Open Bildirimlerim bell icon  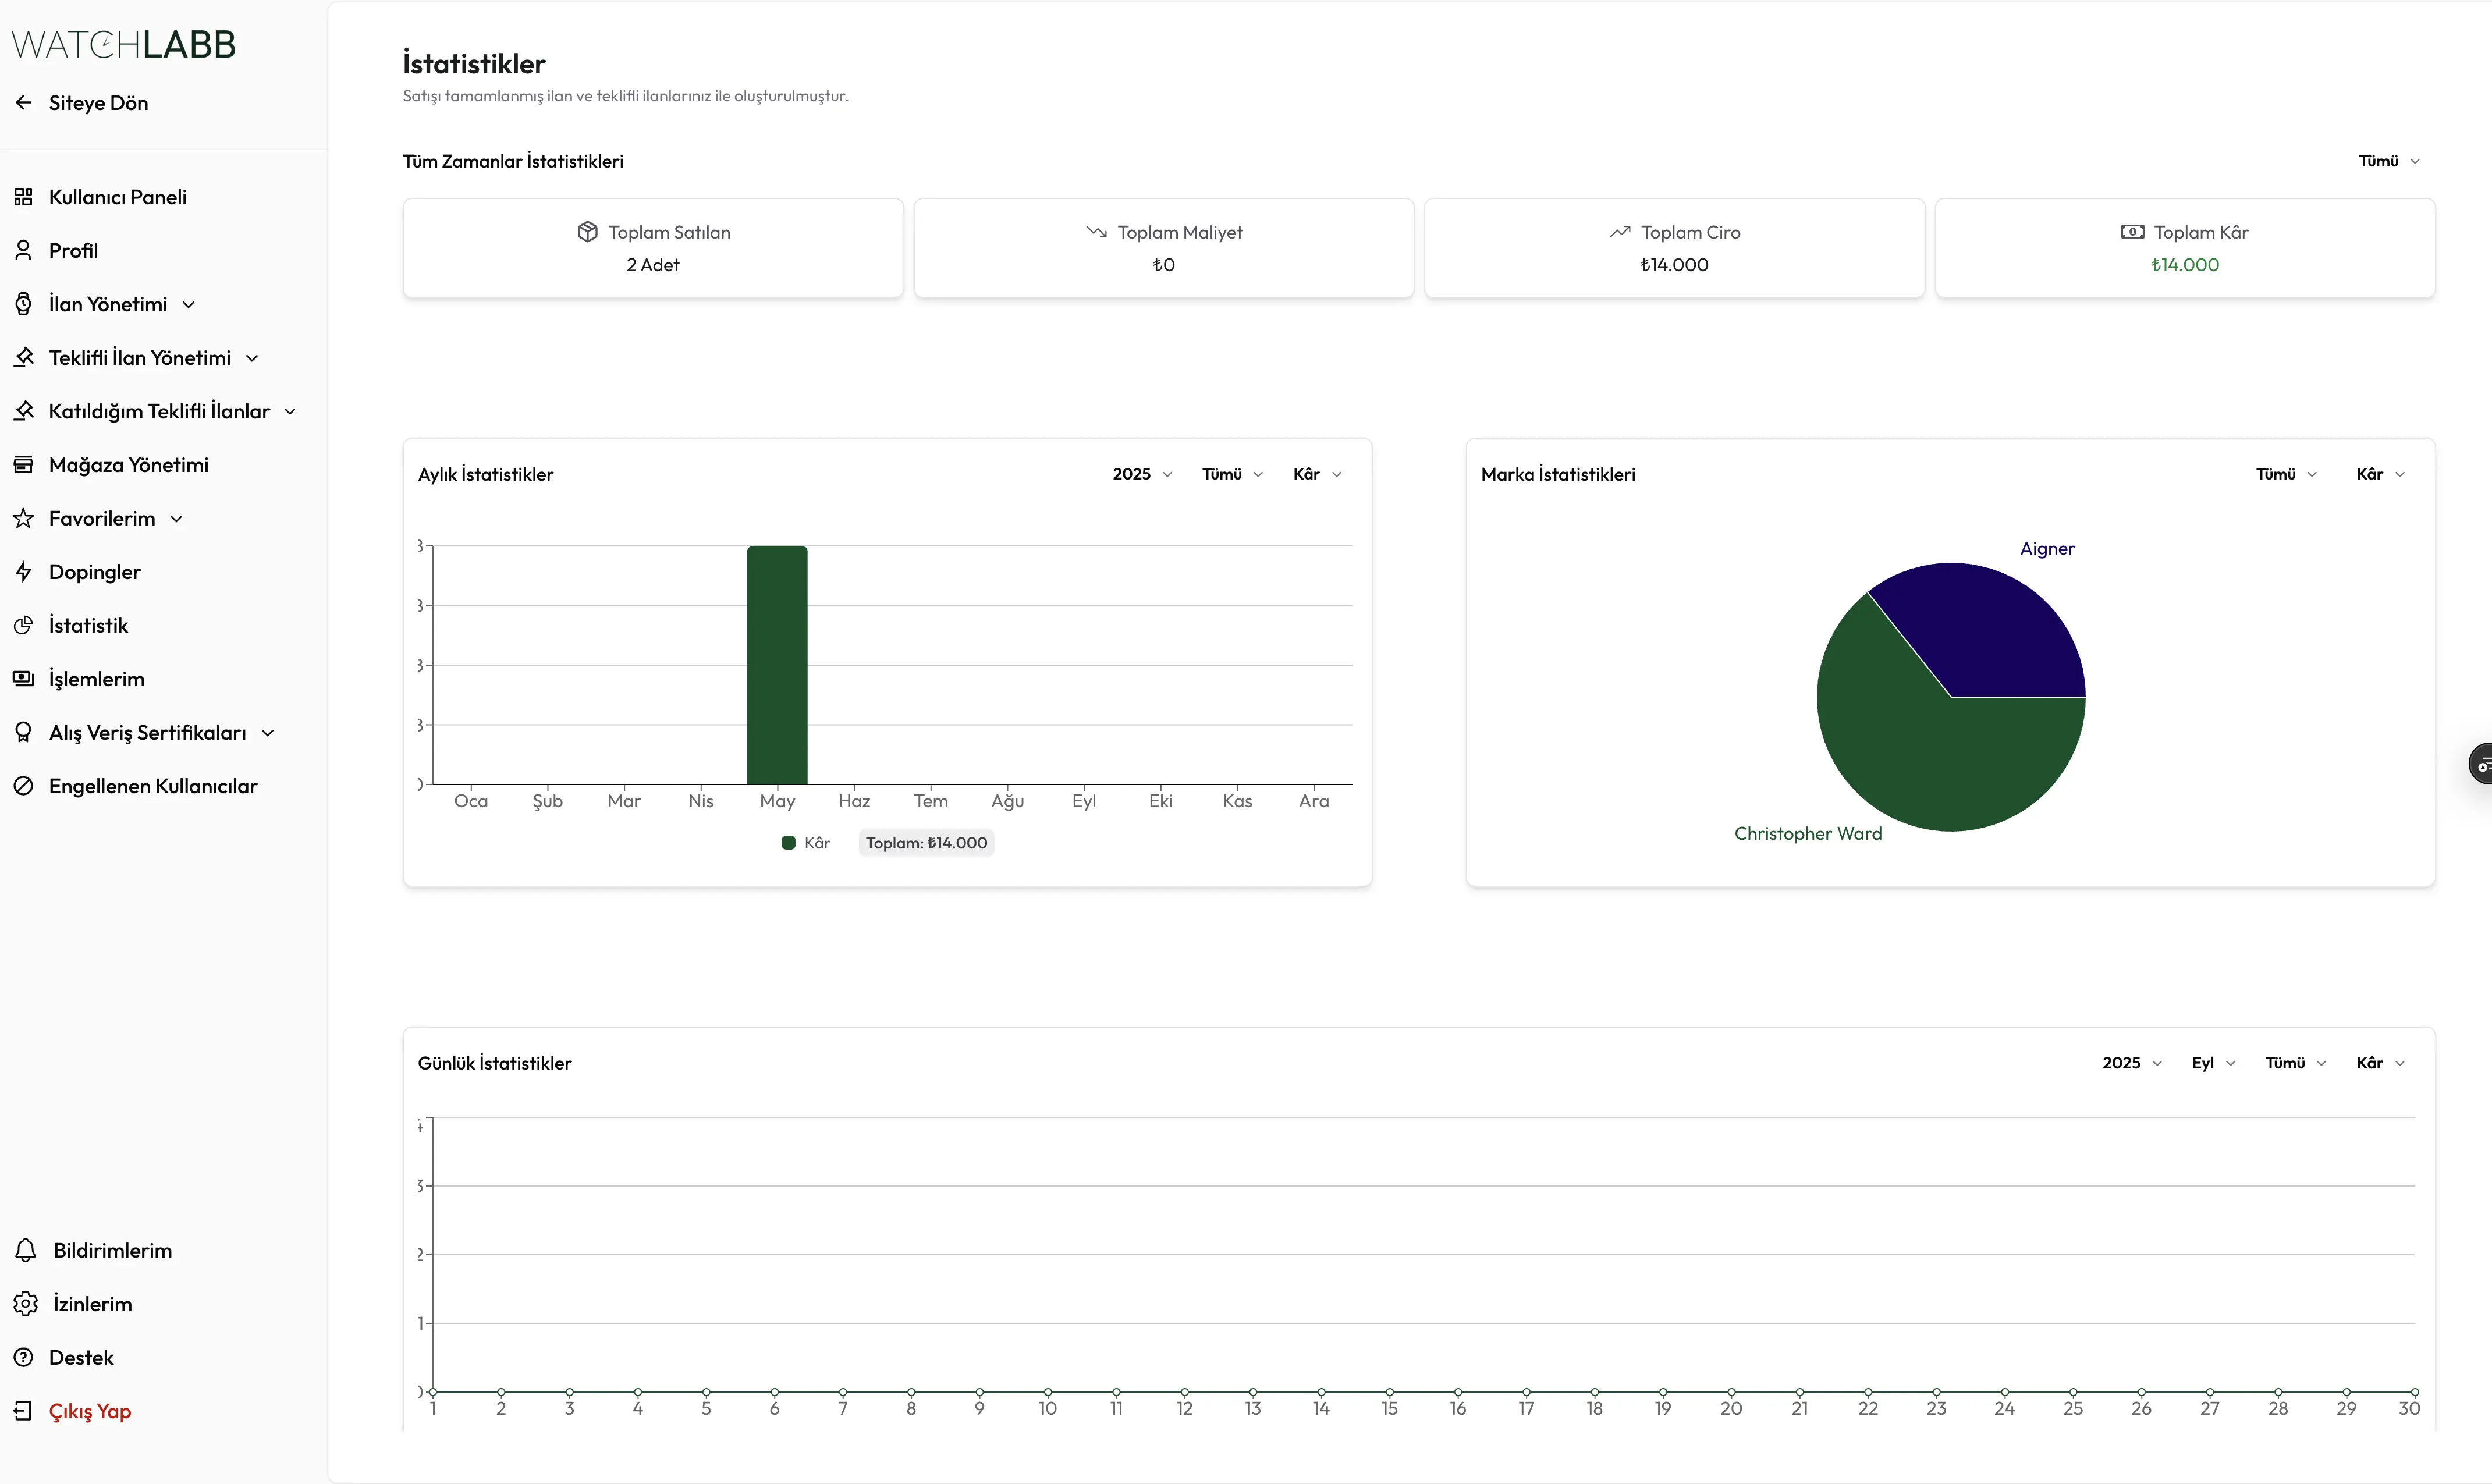pos(26,1250)
